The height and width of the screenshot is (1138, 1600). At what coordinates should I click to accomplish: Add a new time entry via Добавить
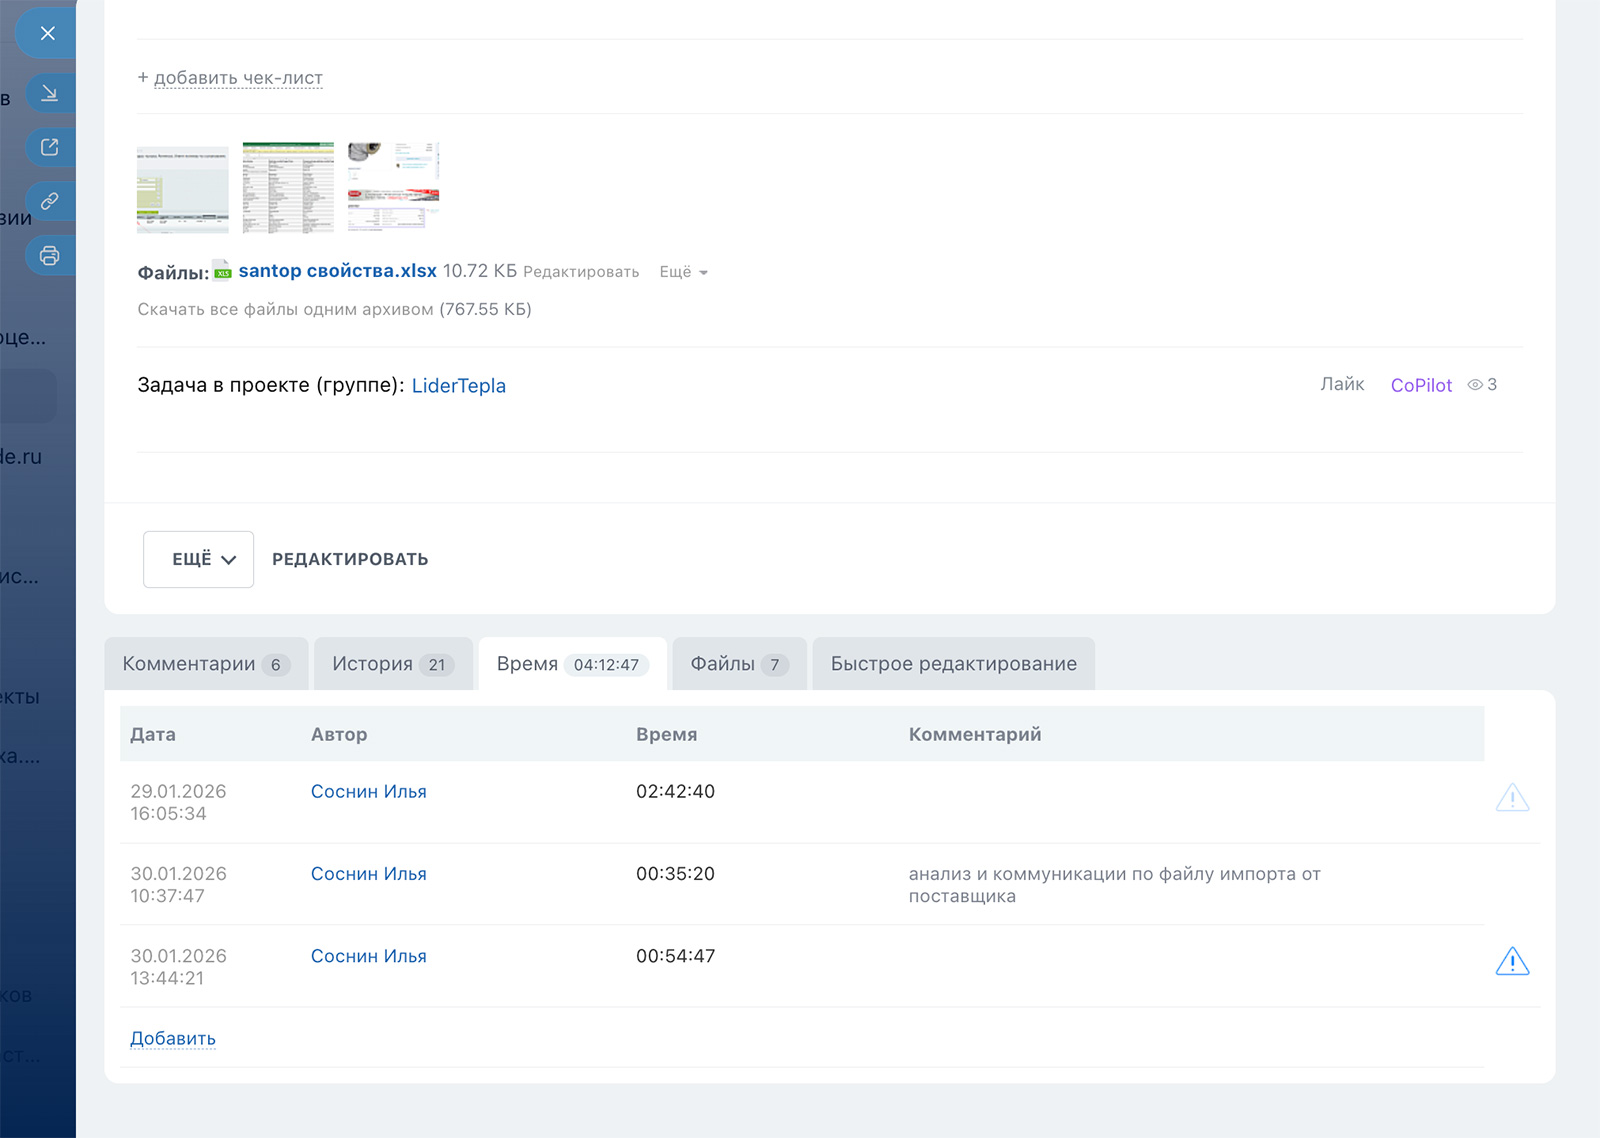(173, 1039)
